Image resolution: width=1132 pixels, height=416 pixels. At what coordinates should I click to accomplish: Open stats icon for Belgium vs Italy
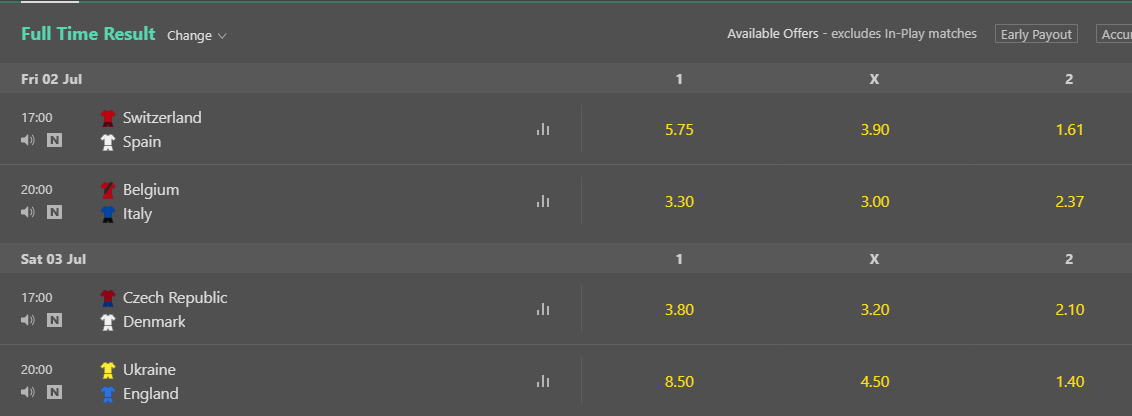click(543, 201)
